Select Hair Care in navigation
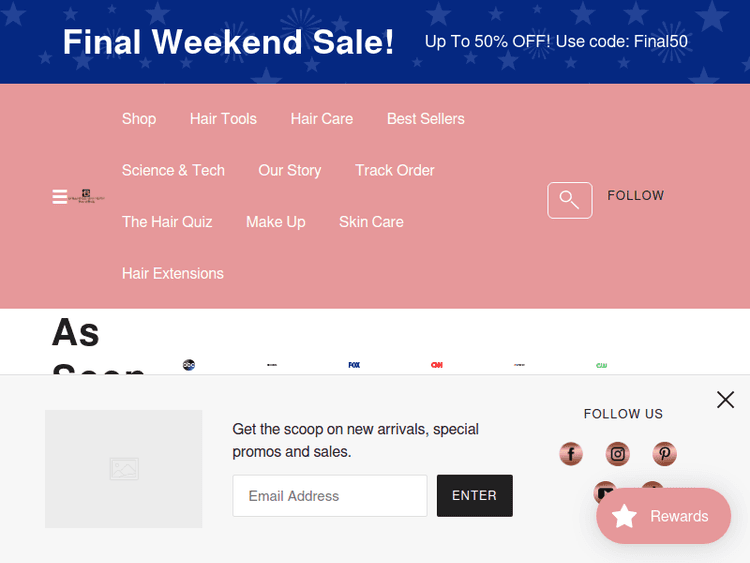 (x=322, y=119)
